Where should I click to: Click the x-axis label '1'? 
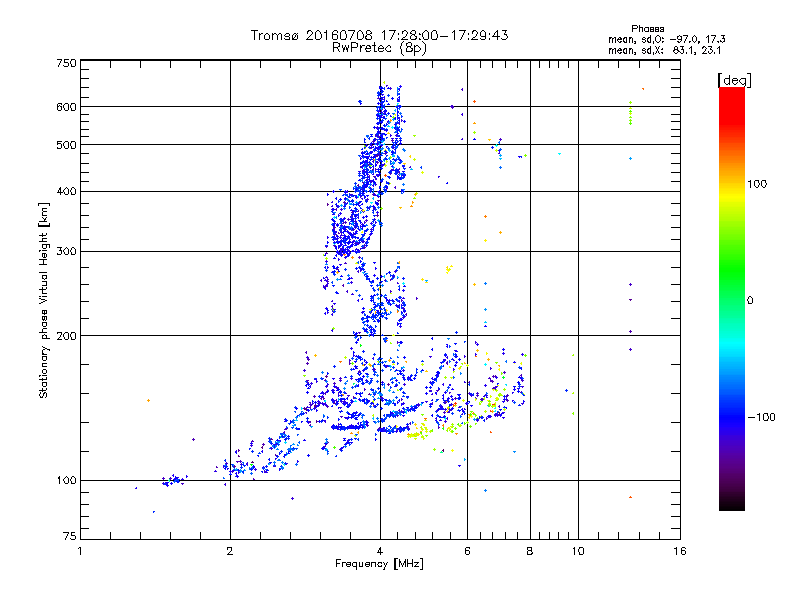(80, 551)
